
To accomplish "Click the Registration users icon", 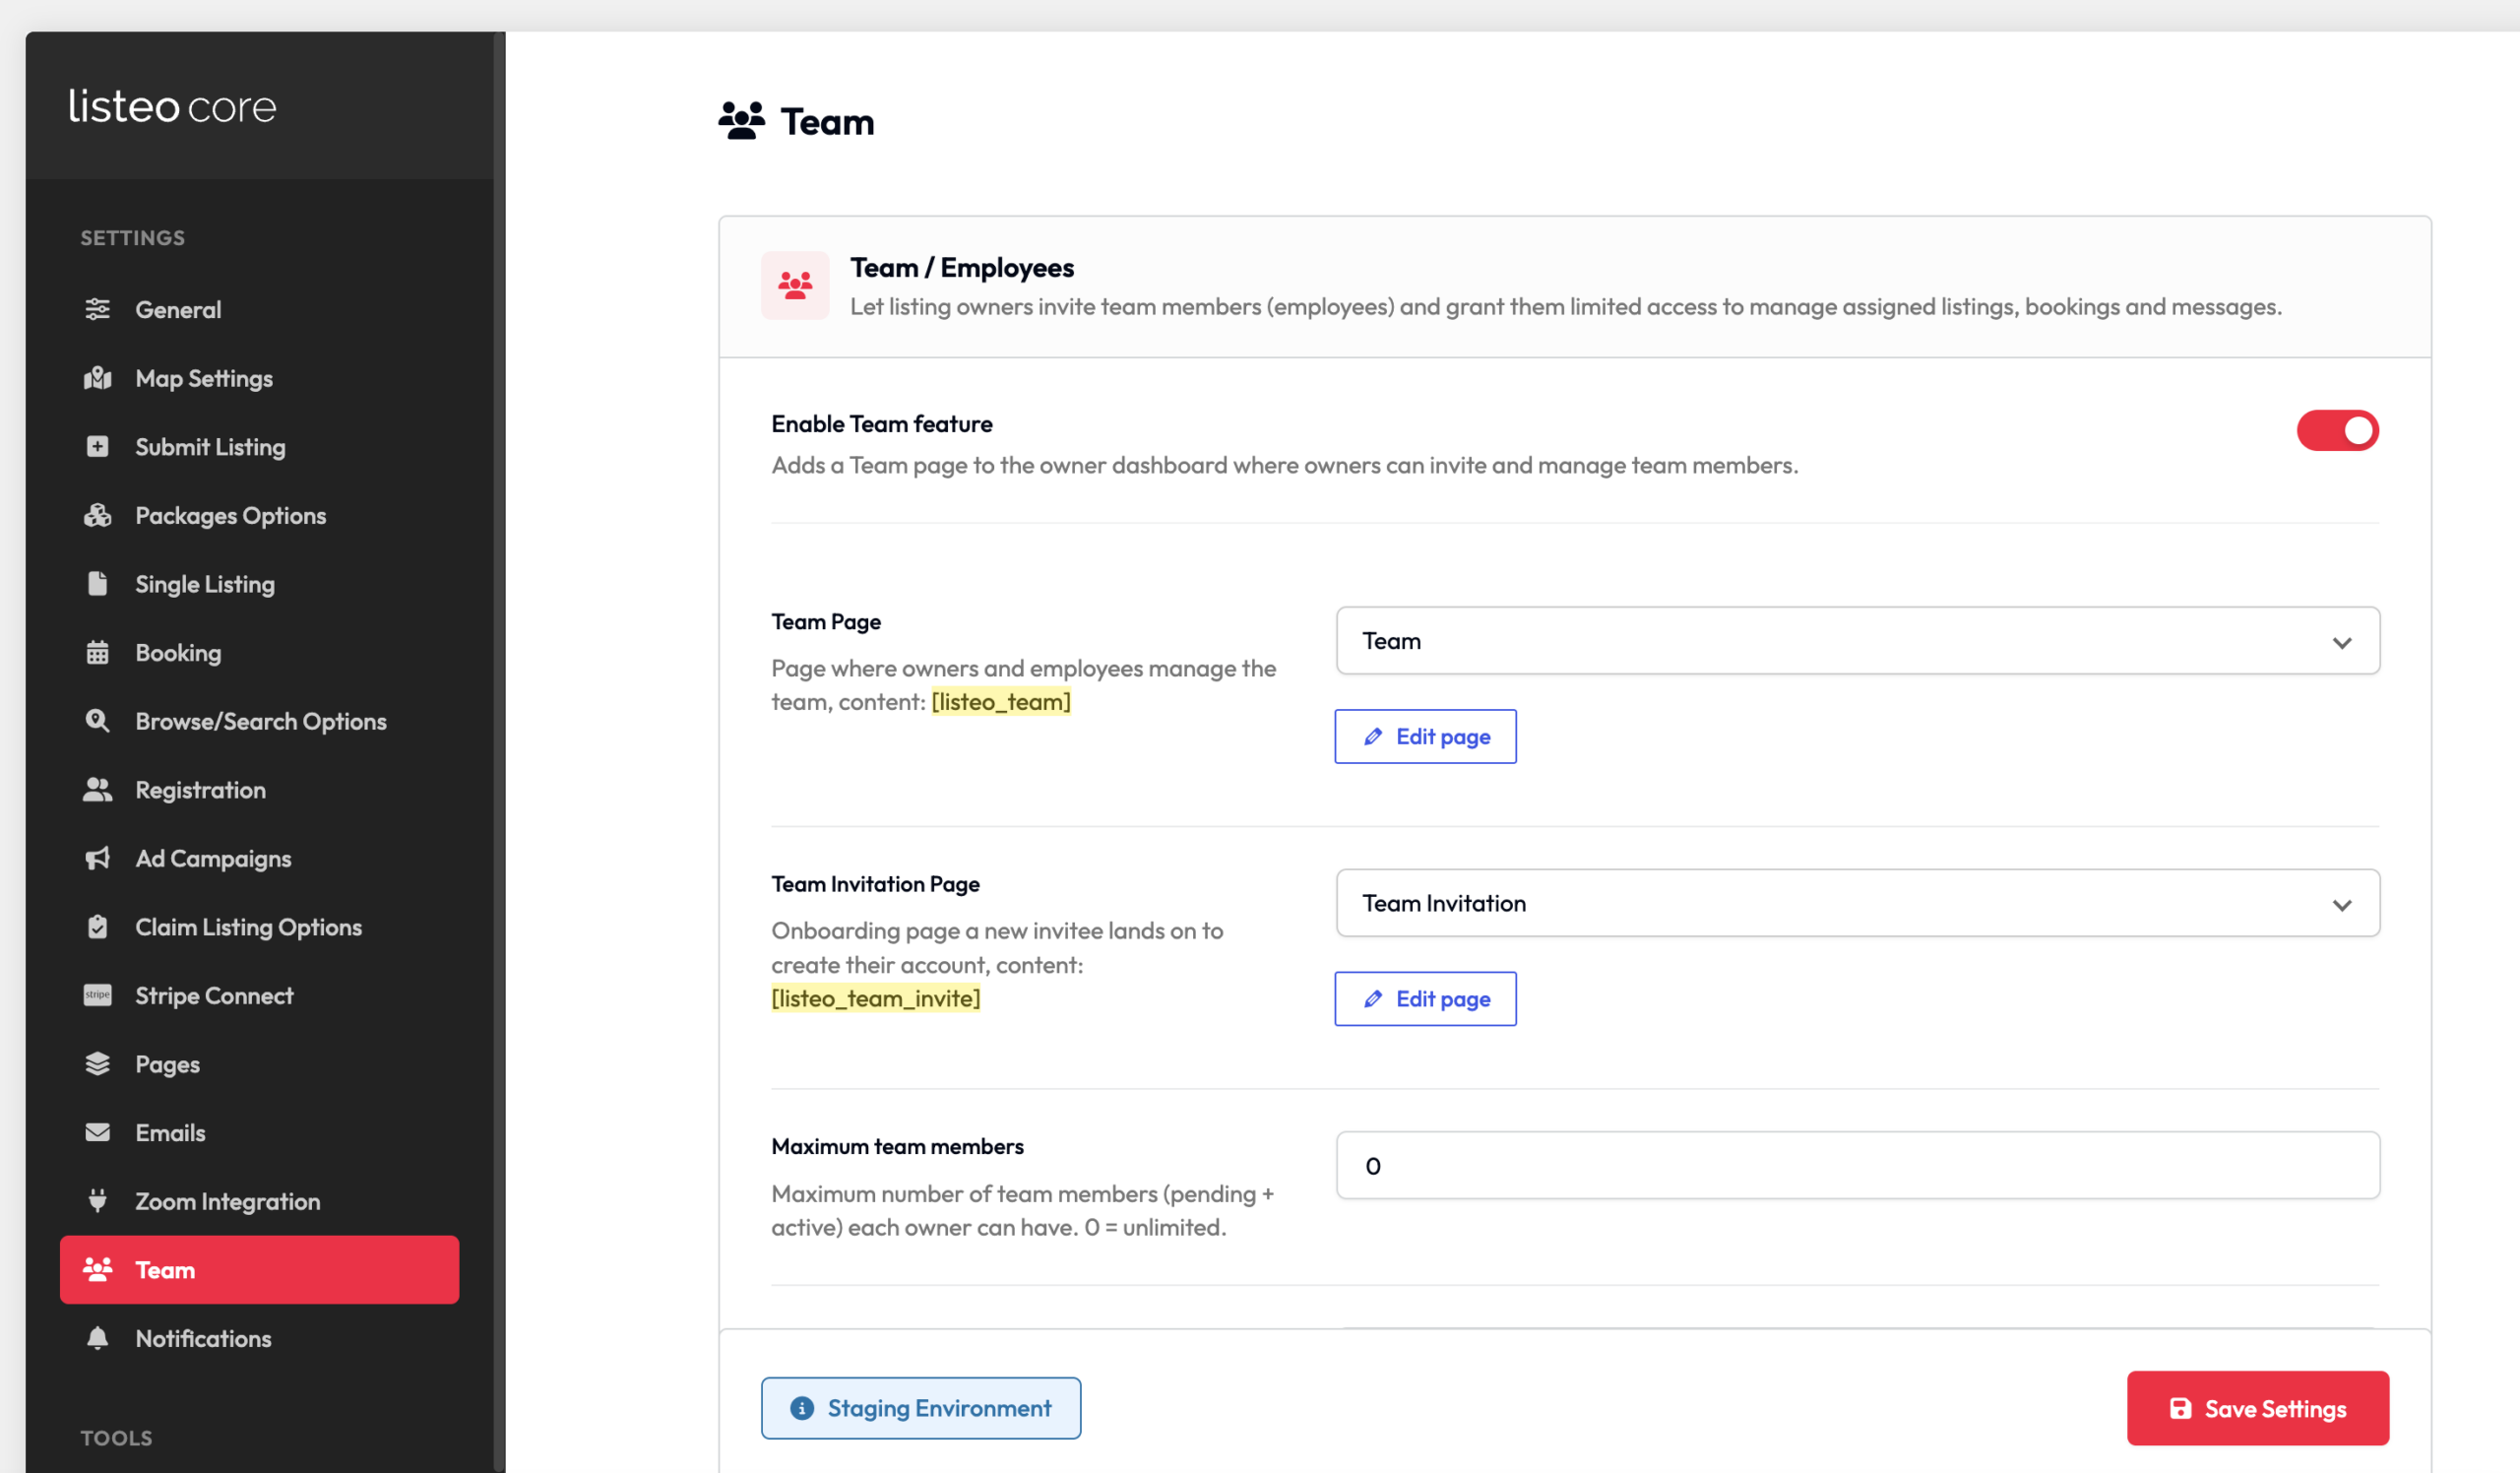I will point(97,789).
